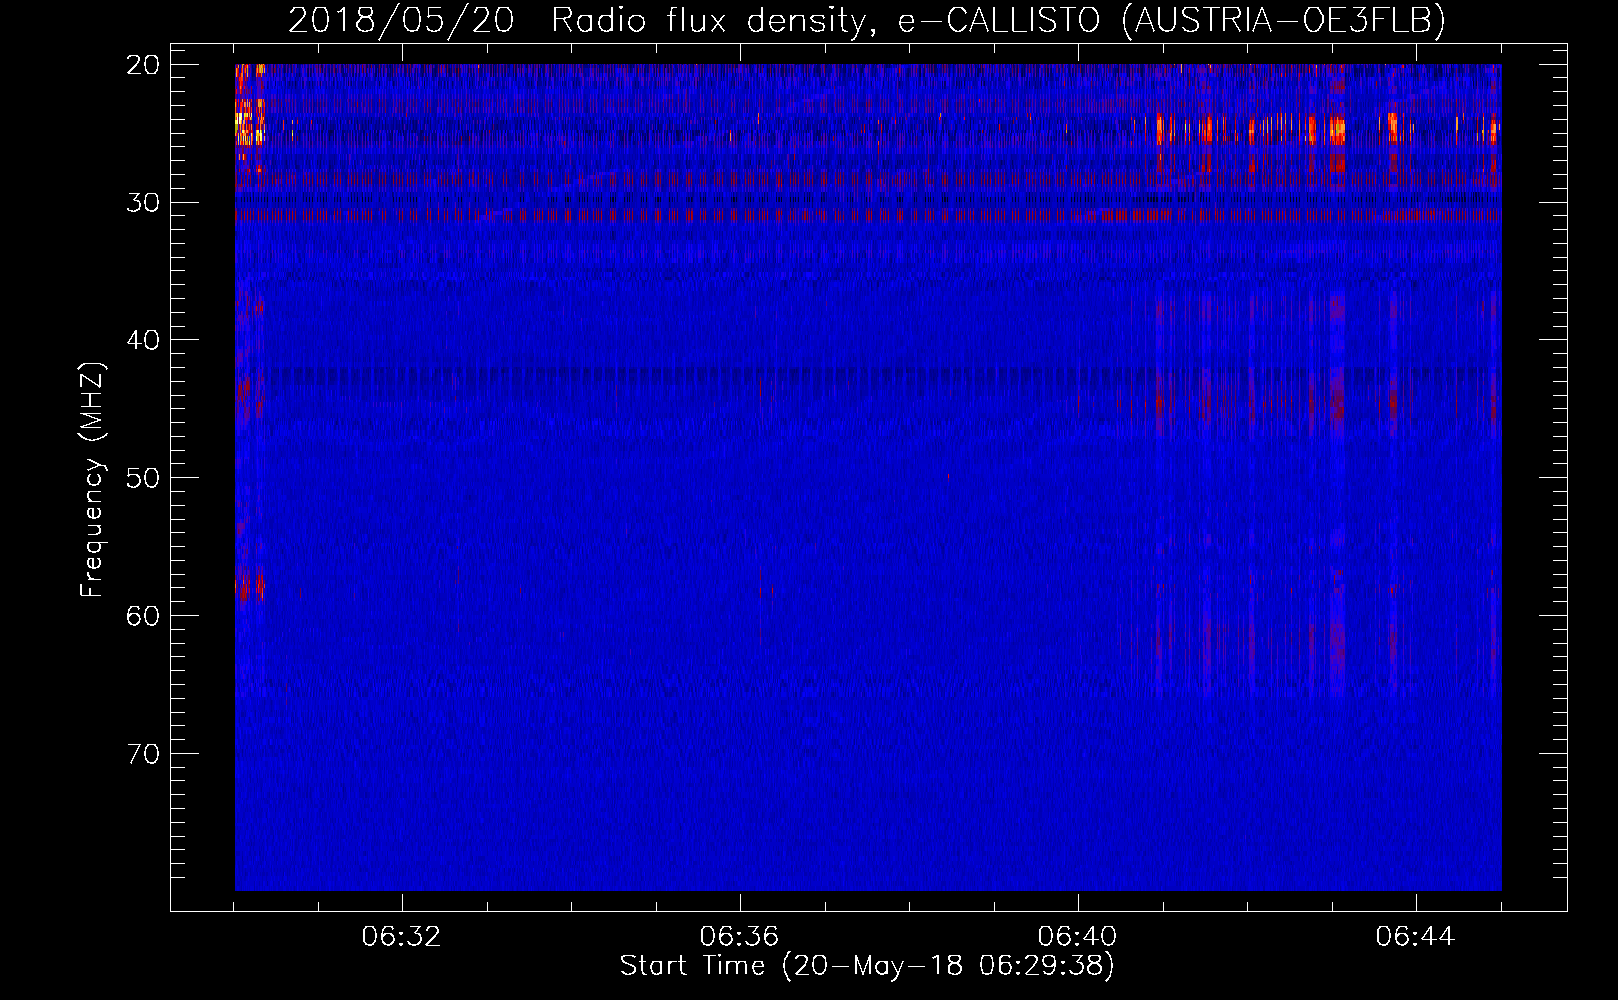Click the 30 MHz frequency tick label

point(143,203)
